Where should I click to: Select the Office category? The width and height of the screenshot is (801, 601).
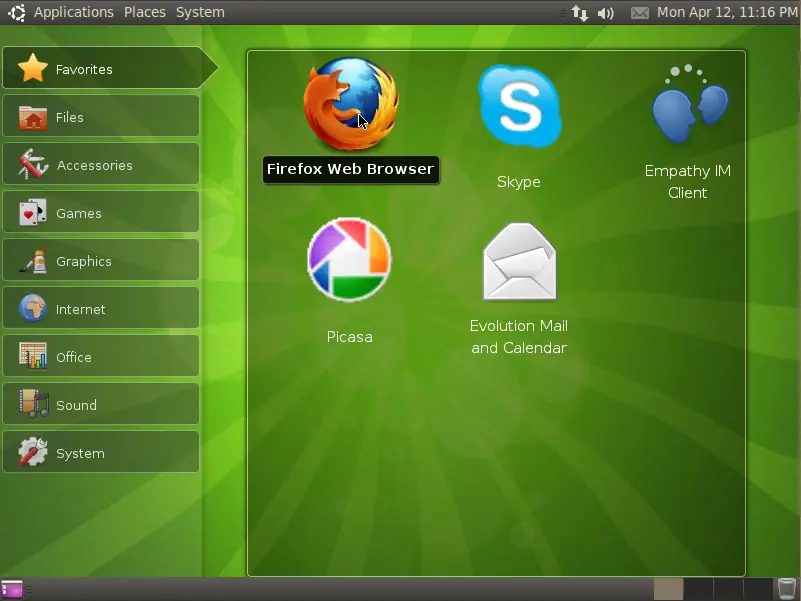(101, 356)
